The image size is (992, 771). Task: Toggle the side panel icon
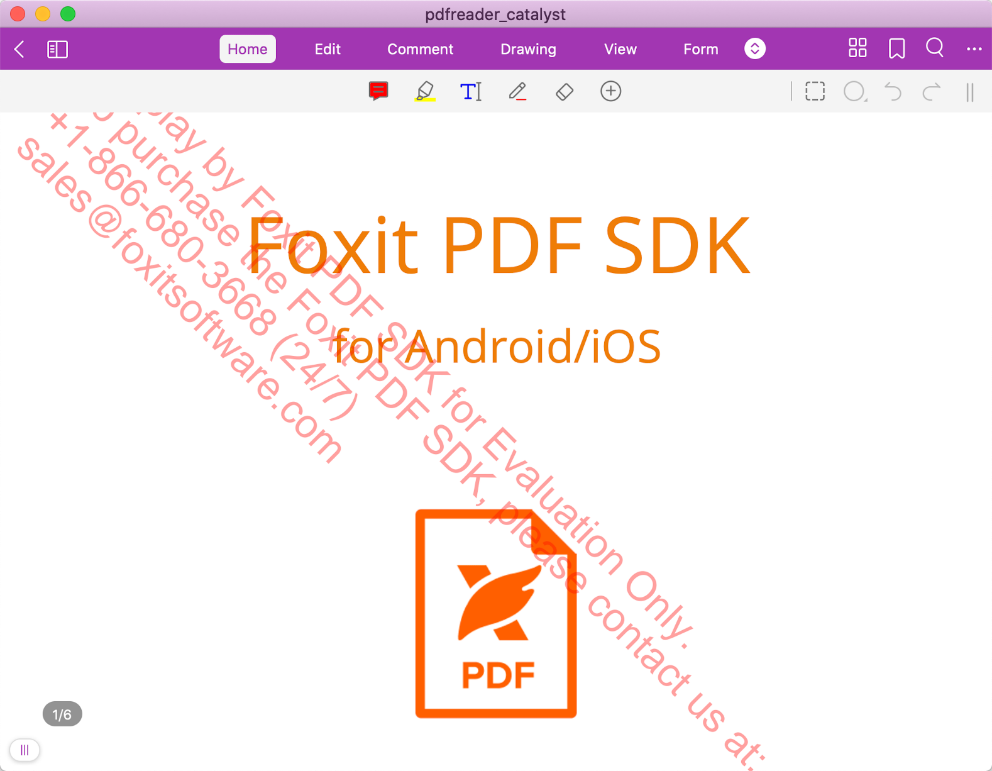pyautogui.click(x=58, y=49)
